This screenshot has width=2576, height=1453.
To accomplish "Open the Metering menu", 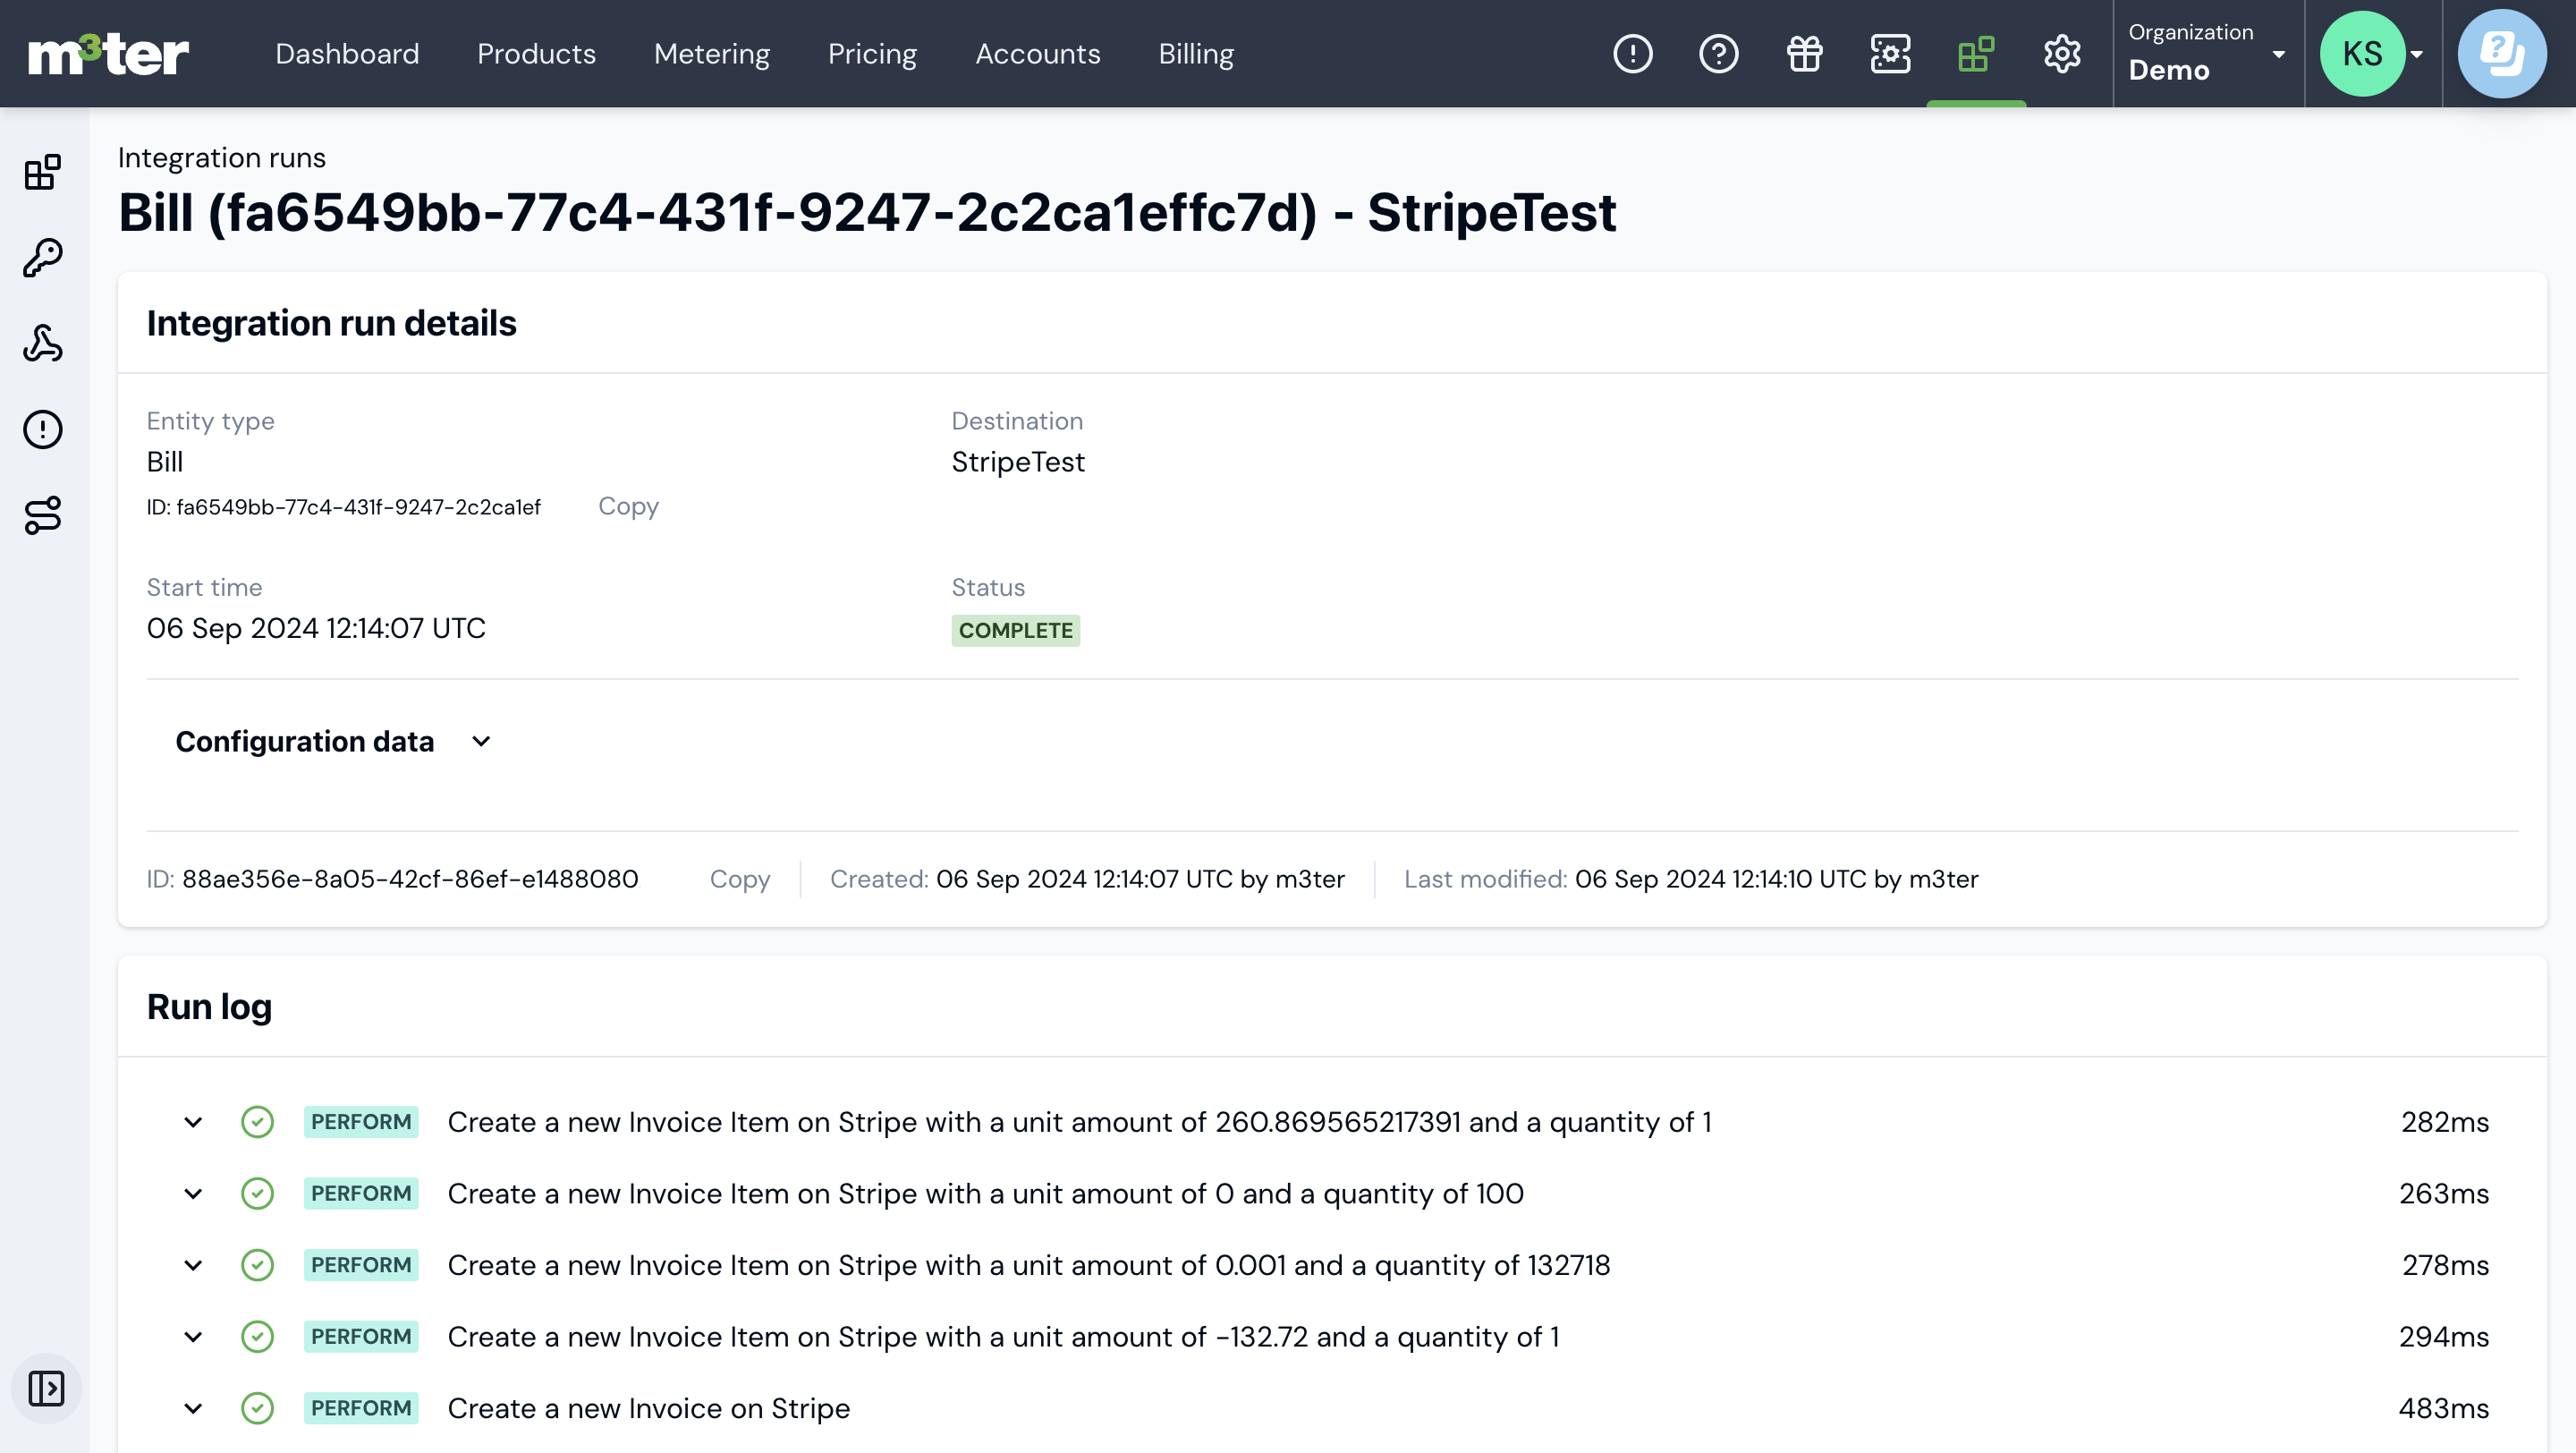I will (x=711, y=54).
